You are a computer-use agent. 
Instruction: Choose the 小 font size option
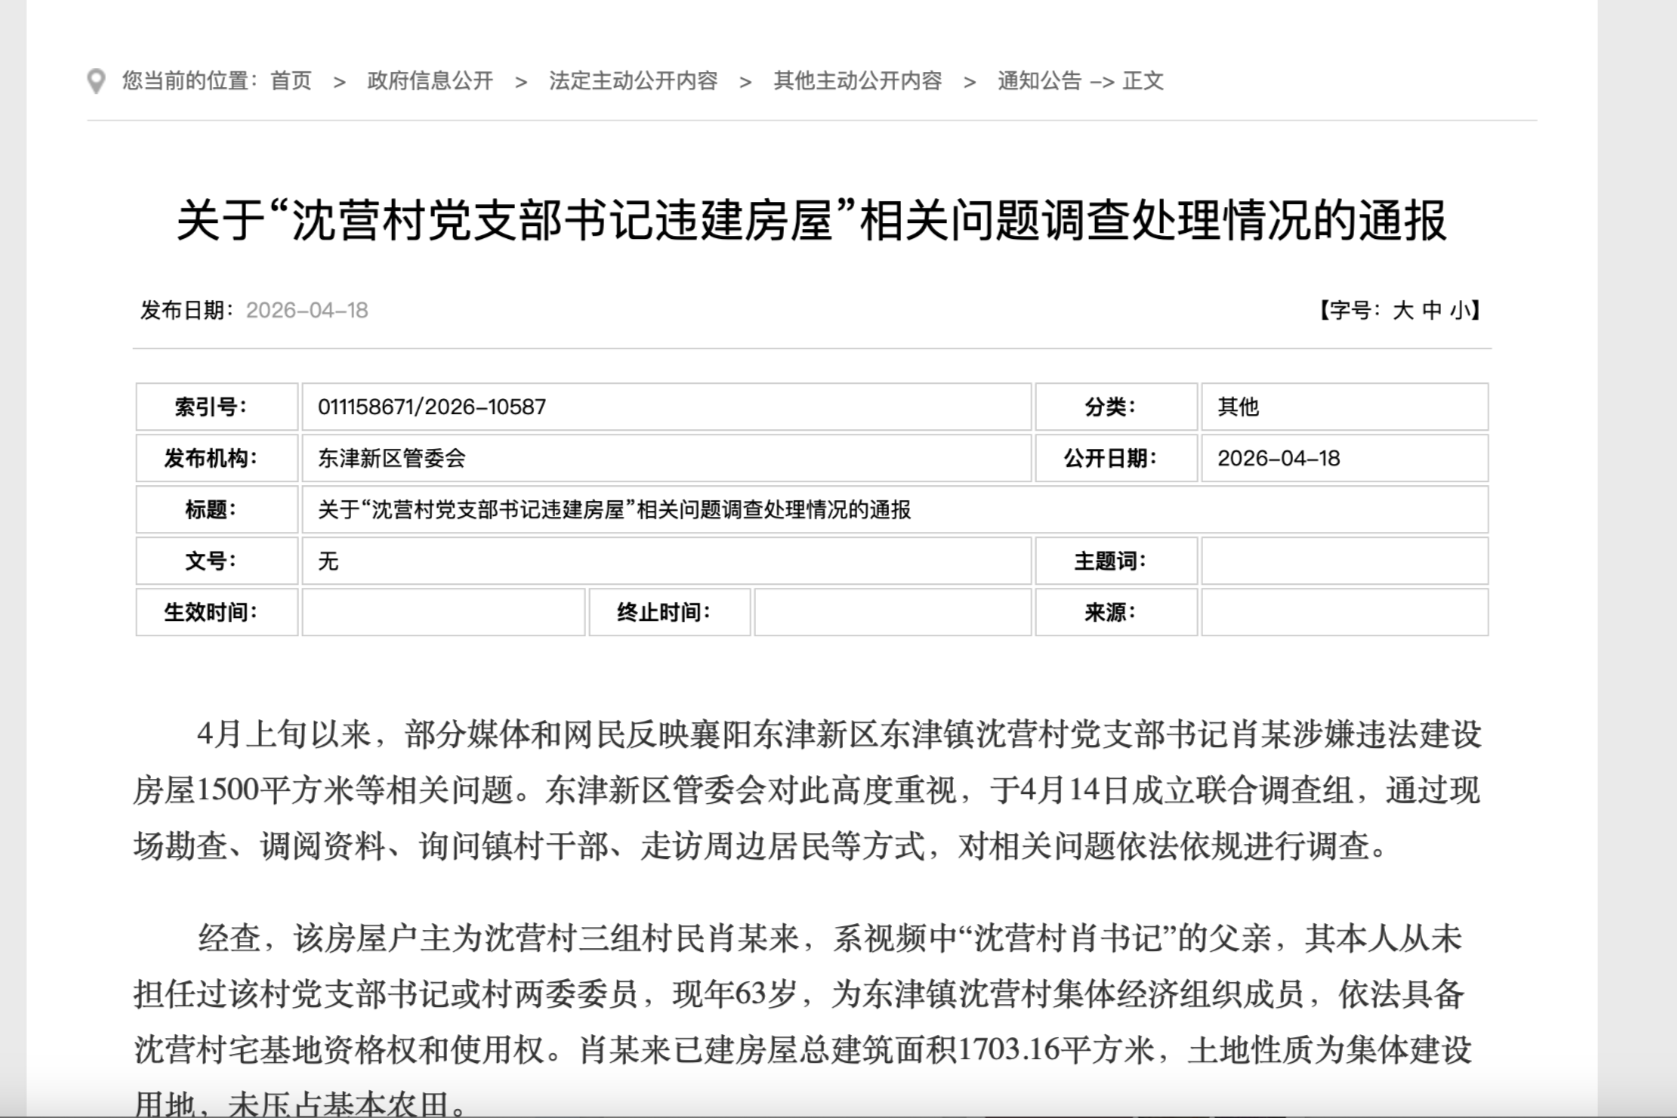click(x=1460, y=311)
